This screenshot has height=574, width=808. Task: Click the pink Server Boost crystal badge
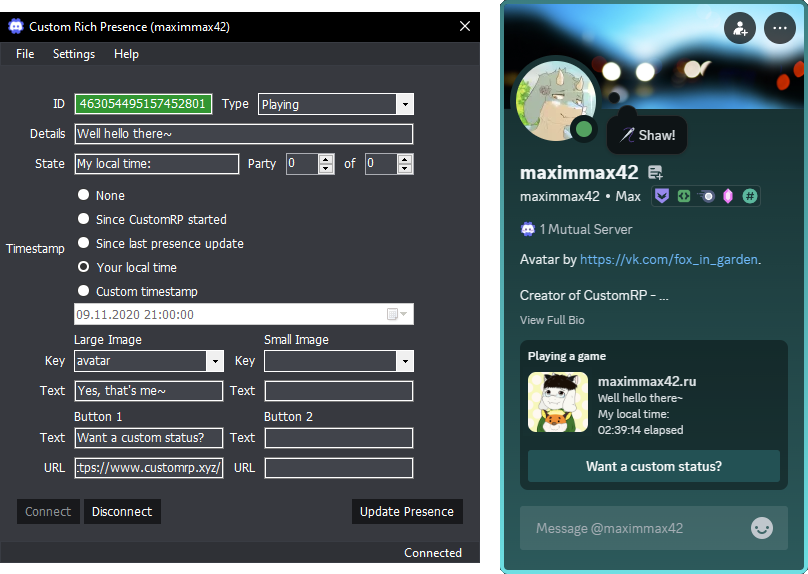pos(728,196)
